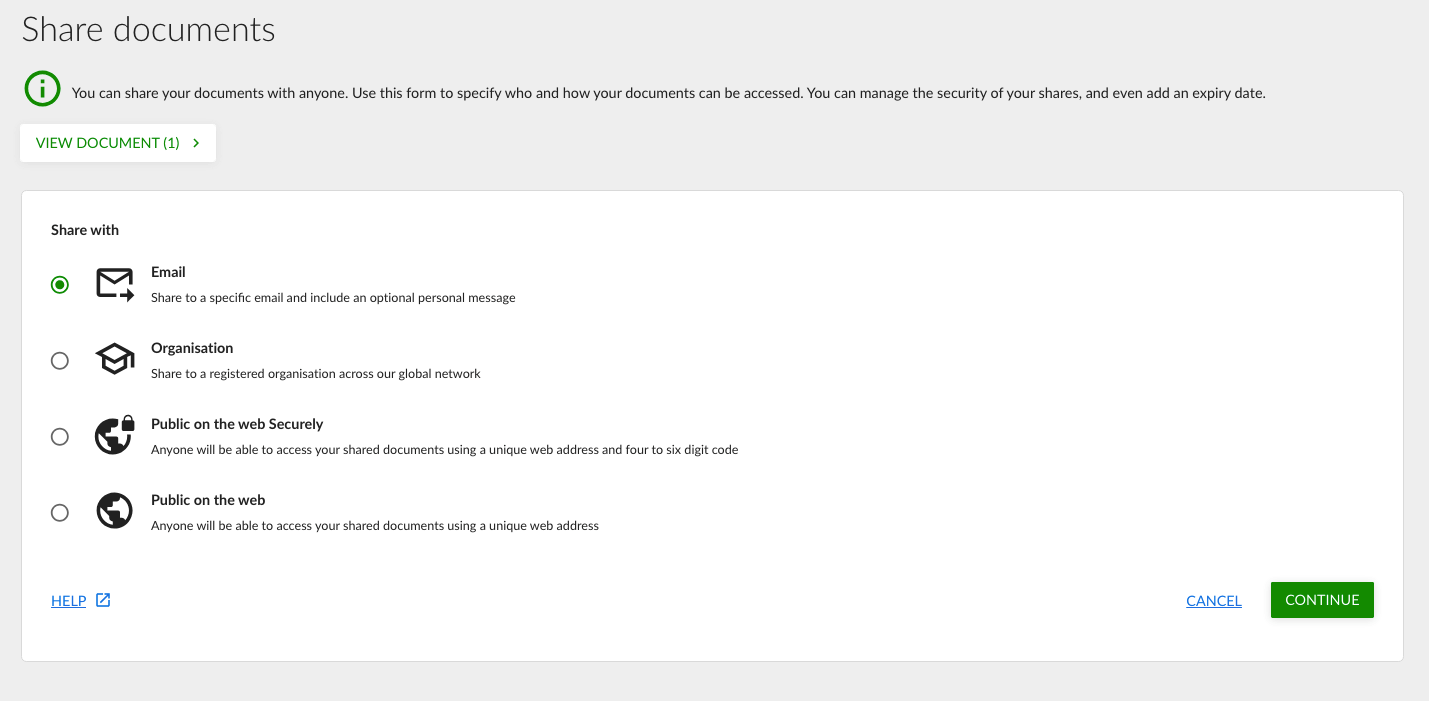Click the Share documents page heading
Screen dimensions: 1429x701
(148, 30)
